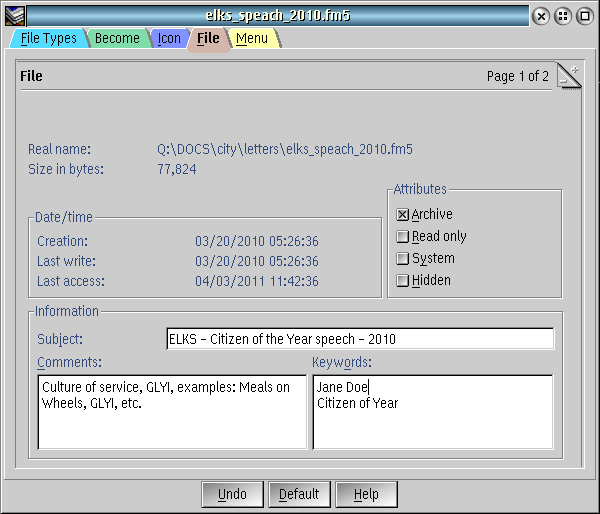Toggle the Archive attribute checkbox
This screenshot has height=514, width=600.
pos(403,214)
